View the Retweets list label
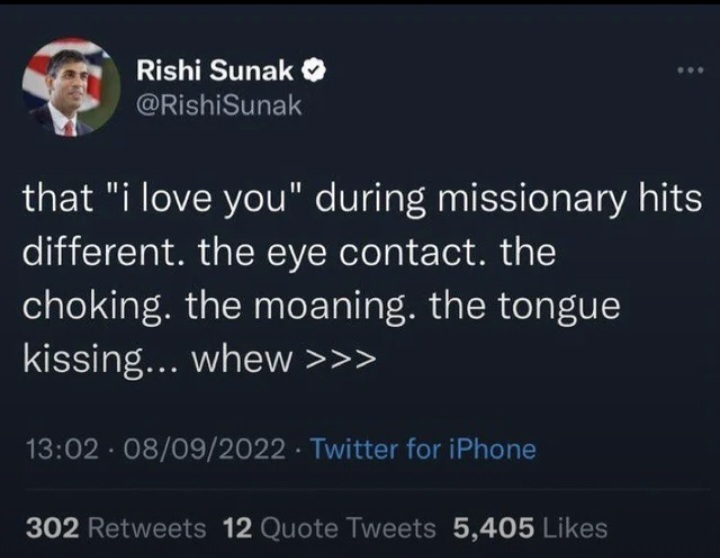 coord(147,527)
